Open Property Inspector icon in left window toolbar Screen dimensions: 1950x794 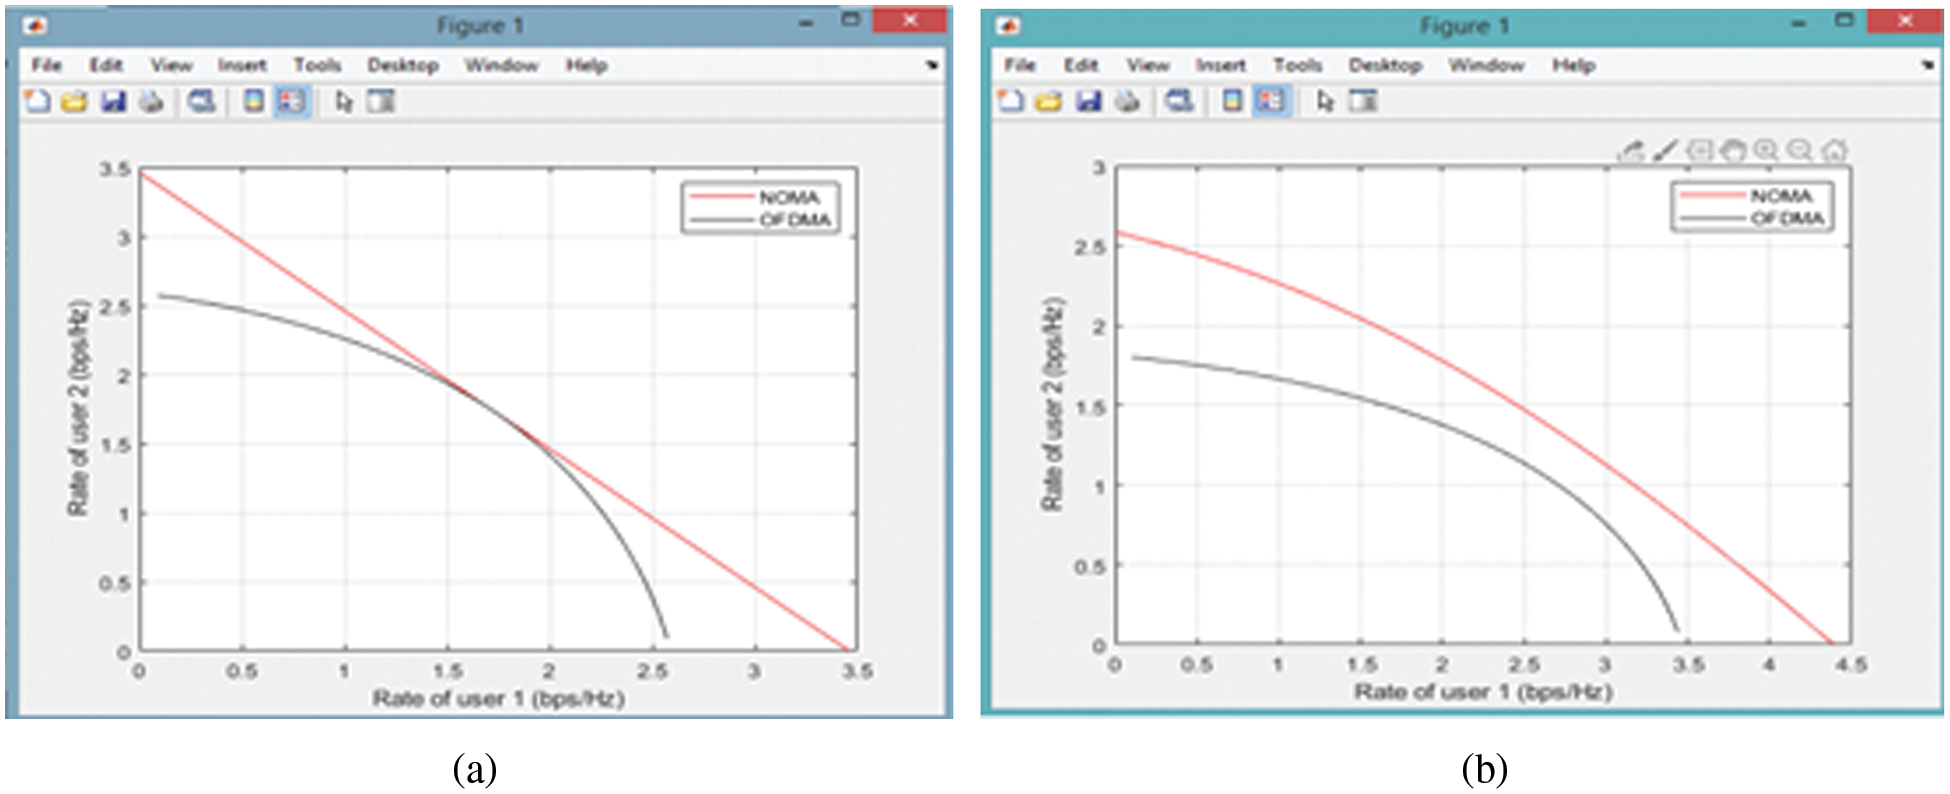coord(381,102)
